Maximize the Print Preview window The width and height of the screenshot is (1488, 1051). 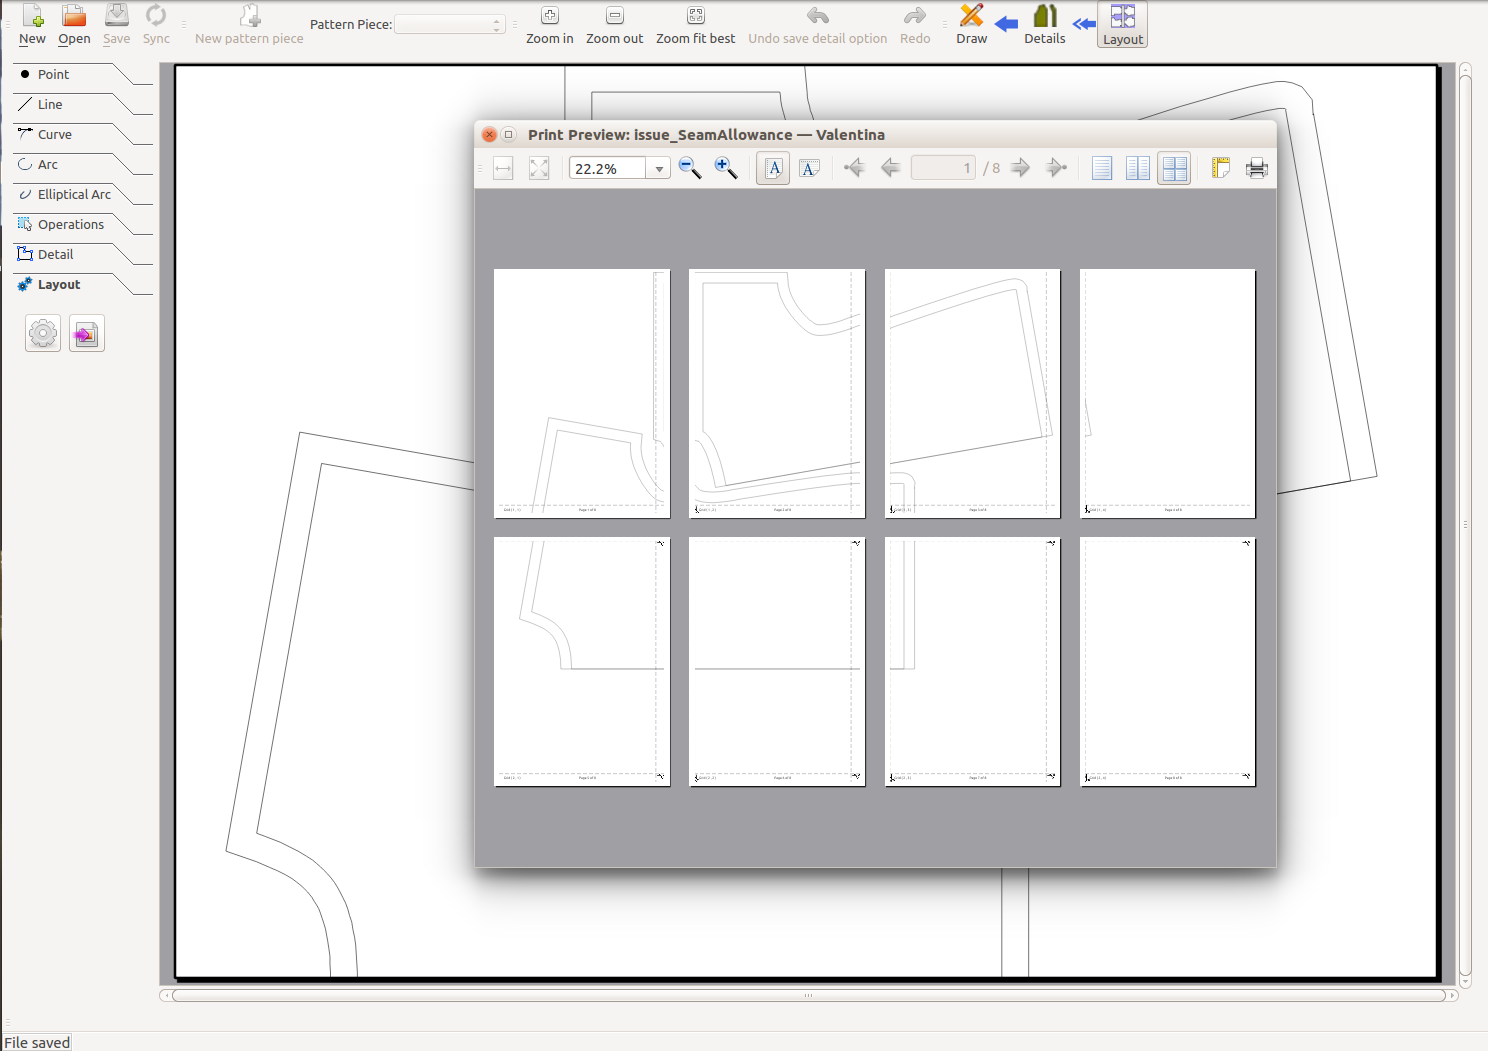pyautogui.click(x=508, y=134)
